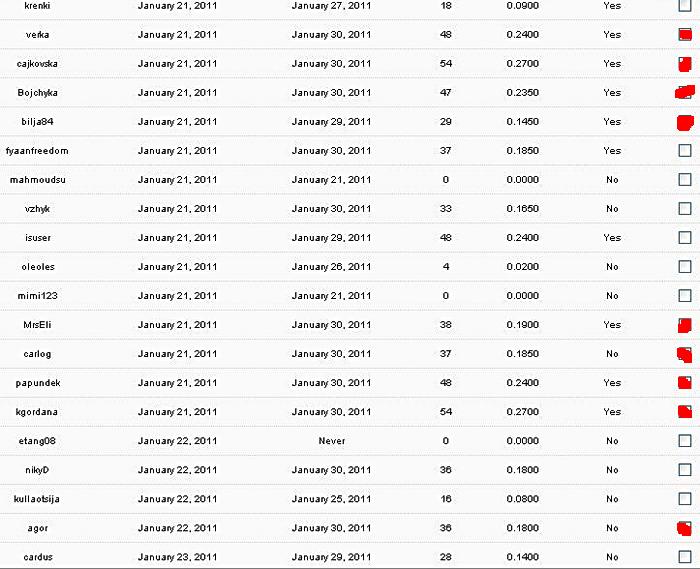The image size is (700, 569).
Task: Tick the nikyD row checkbox
Action: click(x=684, y=469)
